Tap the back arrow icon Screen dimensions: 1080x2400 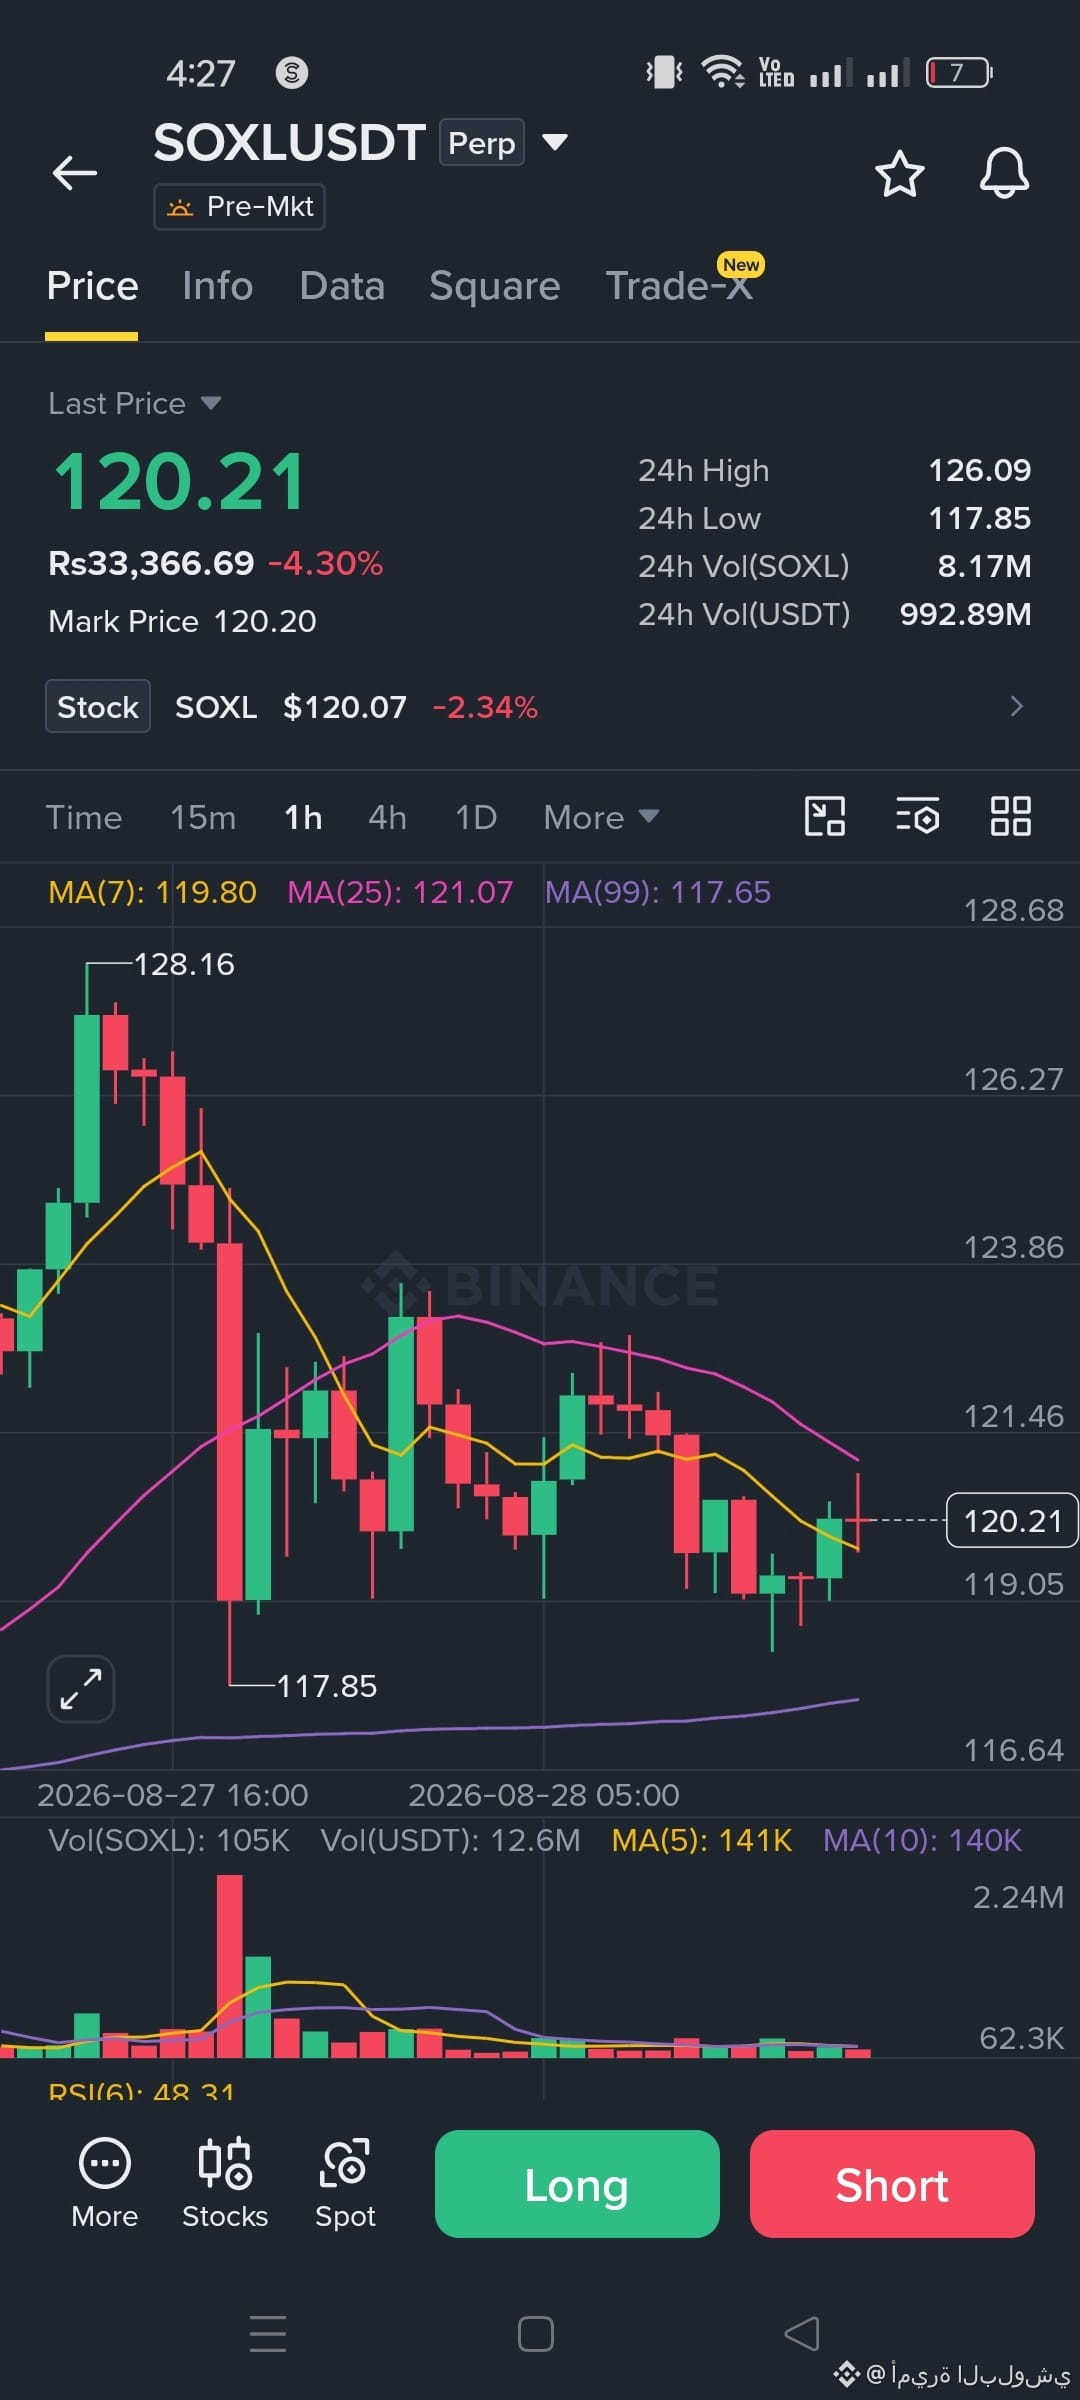(75, 173)
